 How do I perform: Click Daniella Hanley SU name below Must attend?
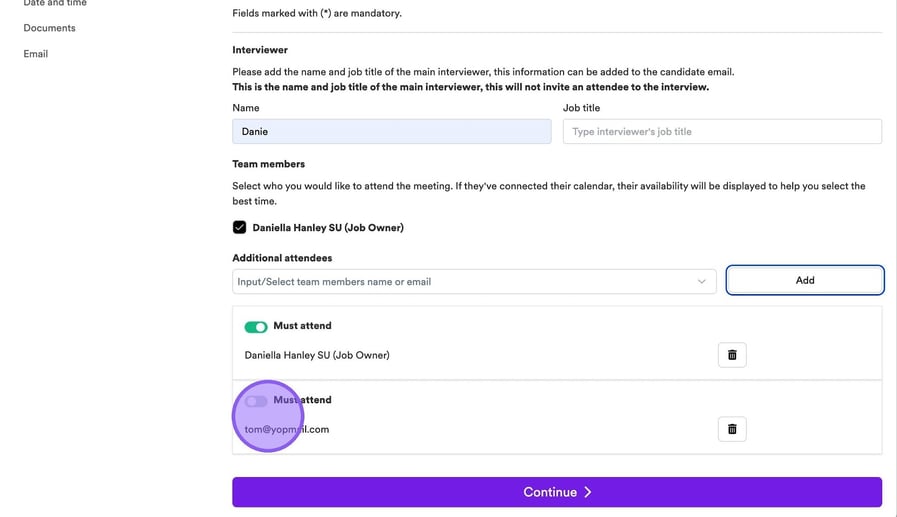(x=317, y=355)
